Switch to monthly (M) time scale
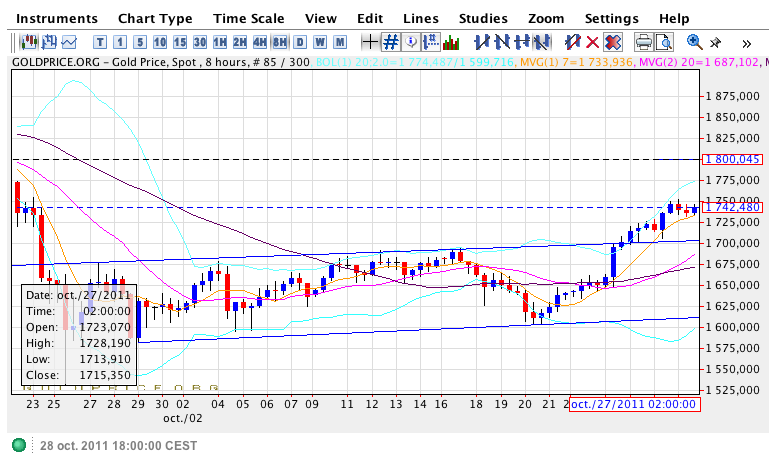781x462 pixels. coord(340,42)
